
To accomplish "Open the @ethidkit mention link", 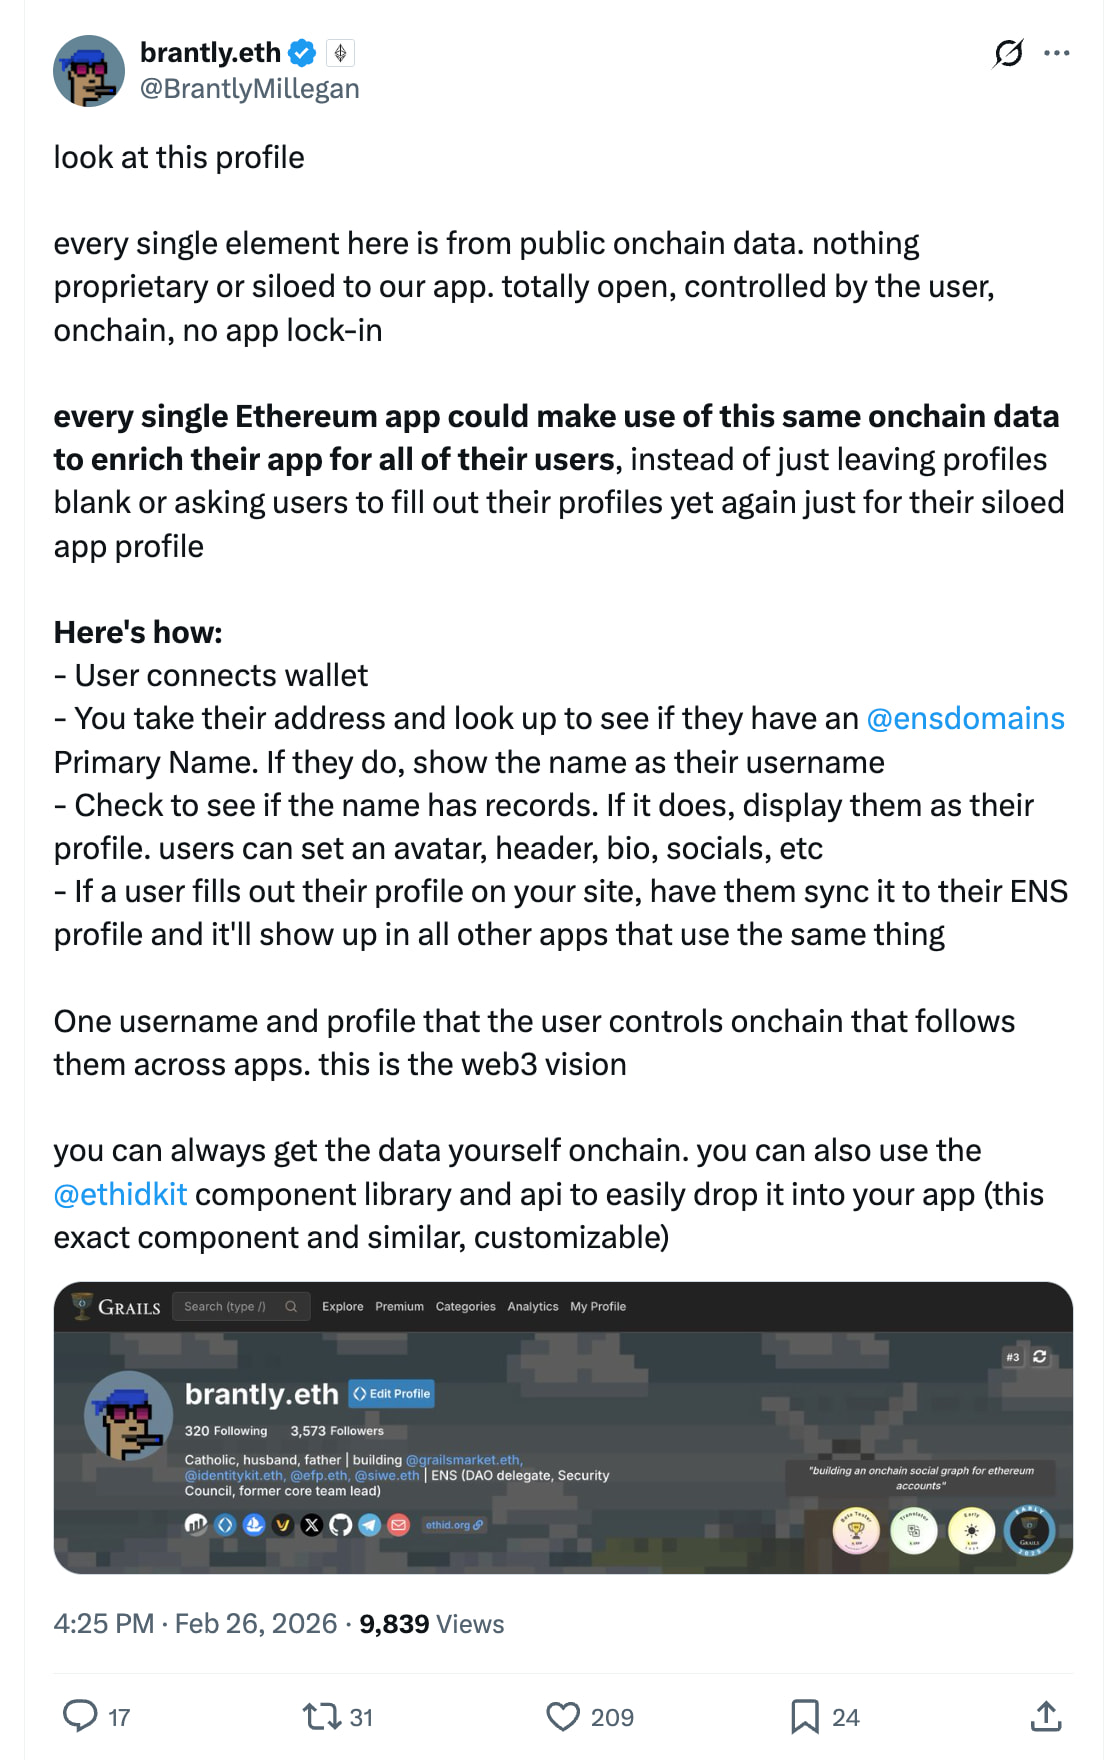I will 120,1194.
